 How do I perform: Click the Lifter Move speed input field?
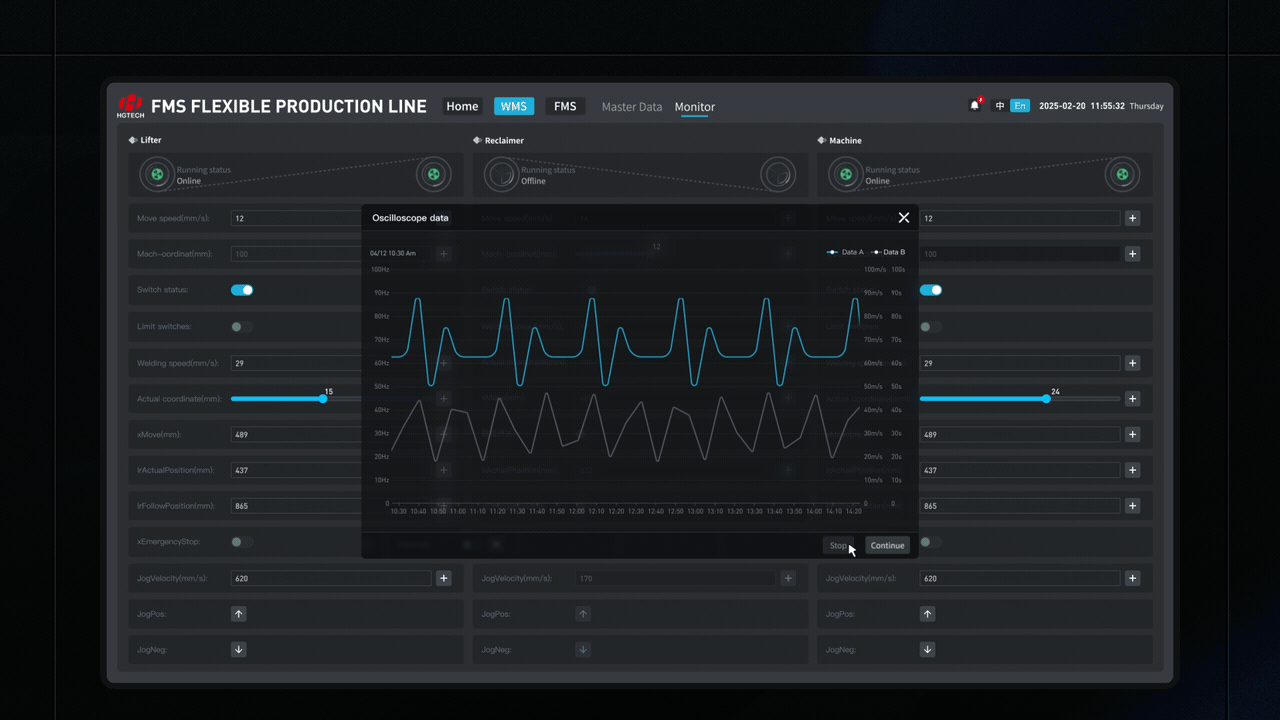point(297,218)
